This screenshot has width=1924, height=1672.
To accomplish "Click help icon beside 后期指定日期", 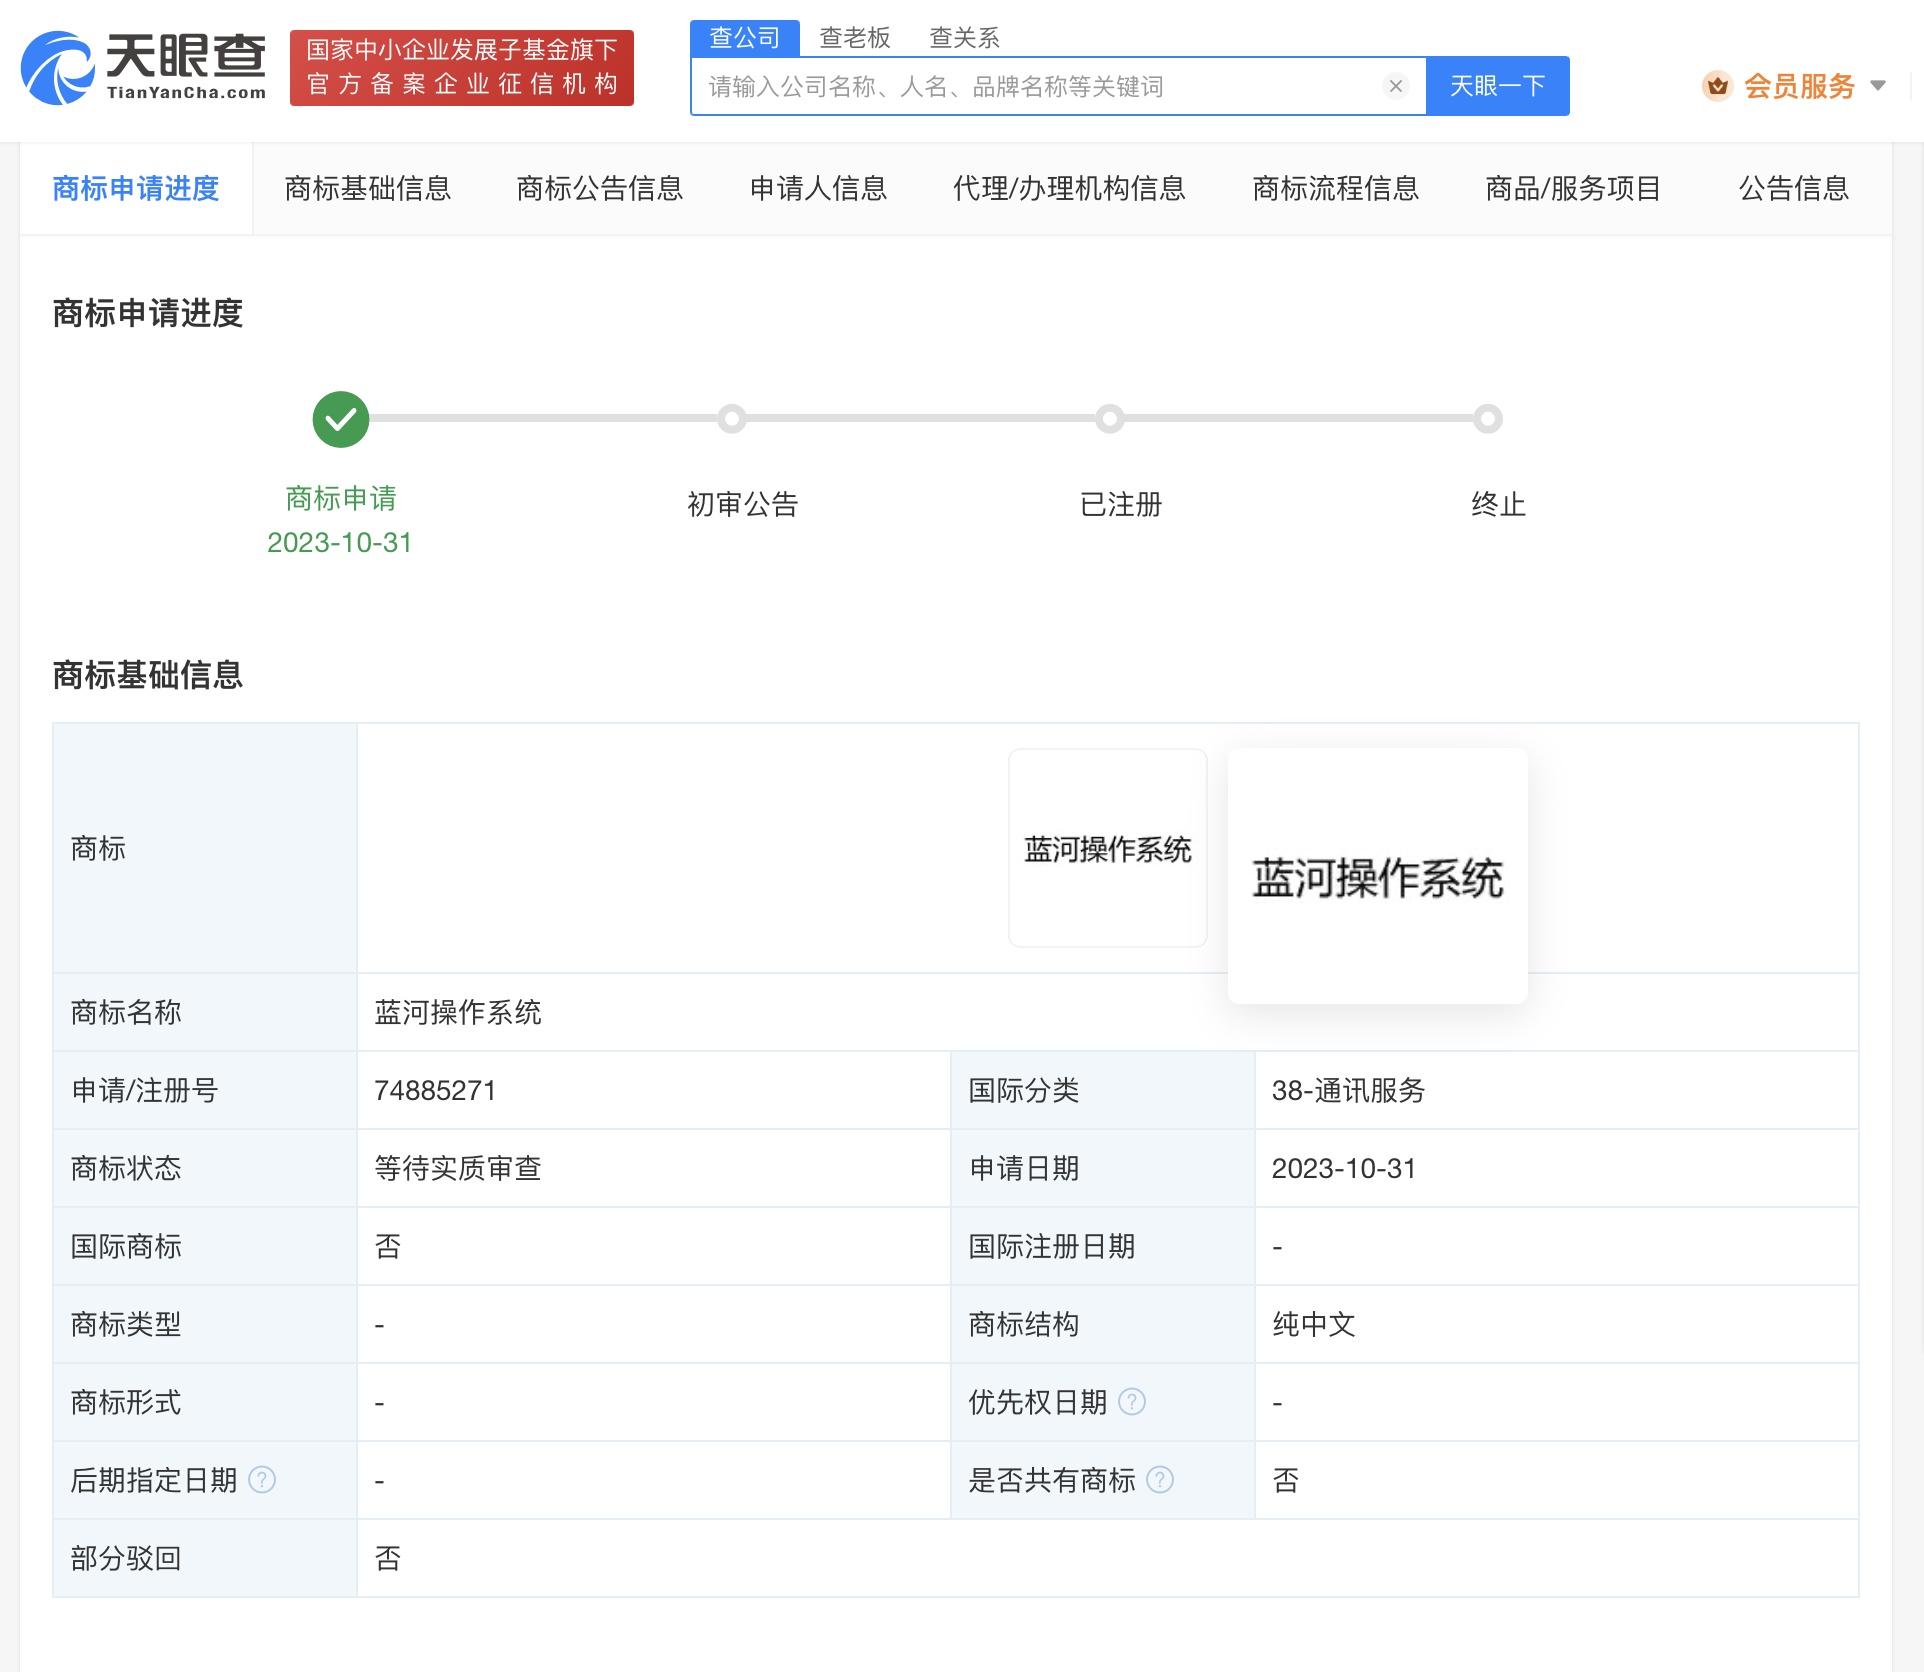I will click(262, 1480).
